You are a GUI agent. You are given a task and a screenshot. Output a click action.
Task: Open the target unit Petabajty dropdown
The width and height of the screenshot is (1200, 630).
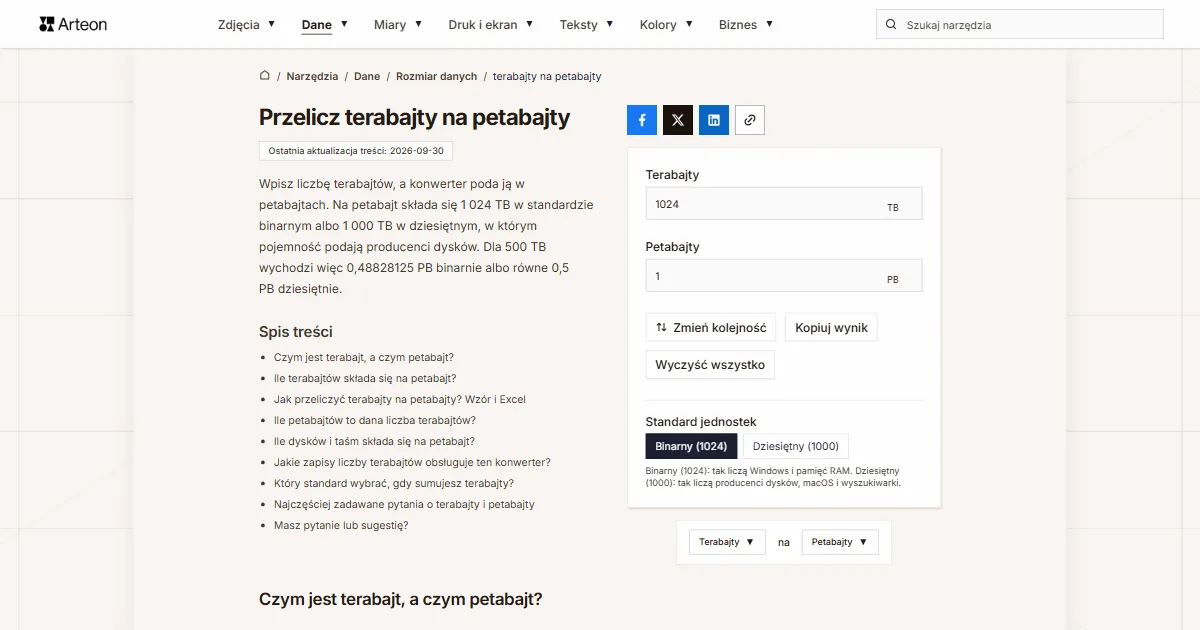tap(840, 542)
